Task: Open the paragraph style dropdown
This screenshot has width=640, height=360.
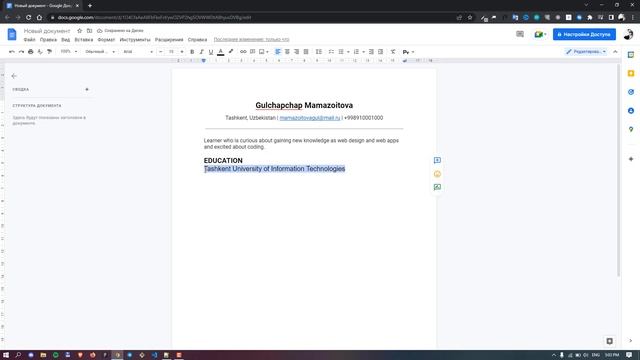Action: (x=100, y=52)
